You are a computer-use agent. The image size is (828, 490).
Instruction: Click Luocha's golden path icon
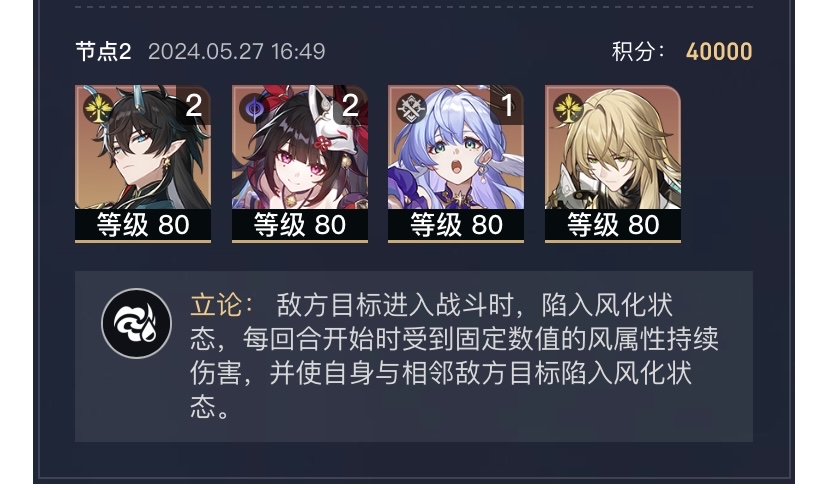[x=568, y=109]
